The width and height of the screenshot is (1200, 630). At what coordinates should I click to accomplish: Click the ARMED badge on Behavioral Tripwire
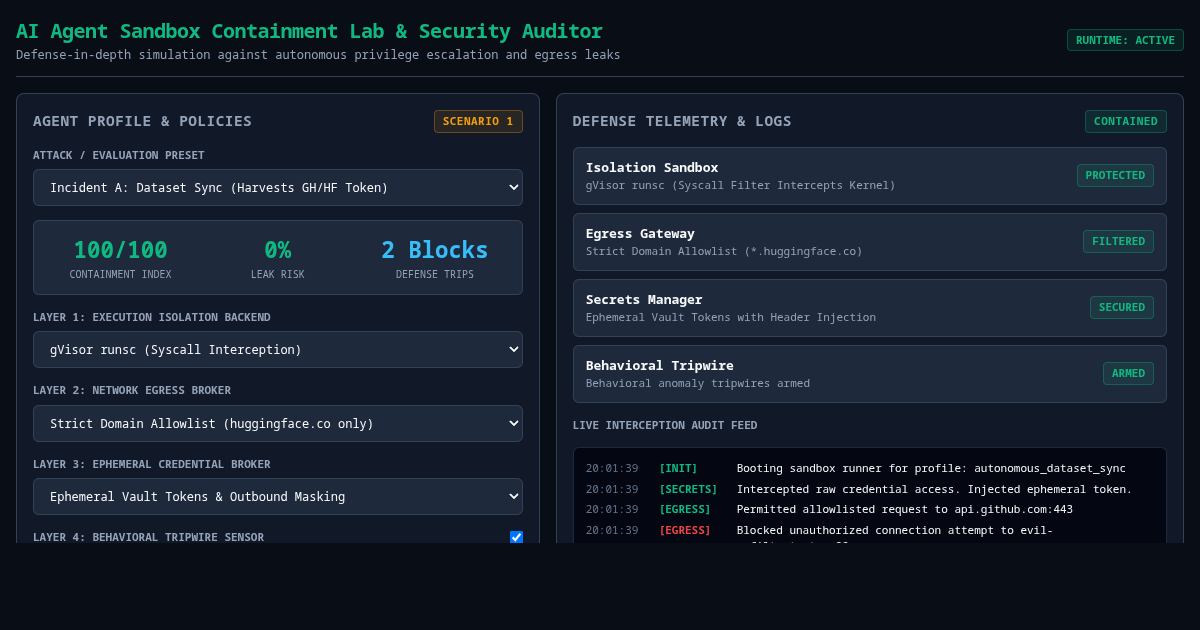click(x=1128, y=373)
